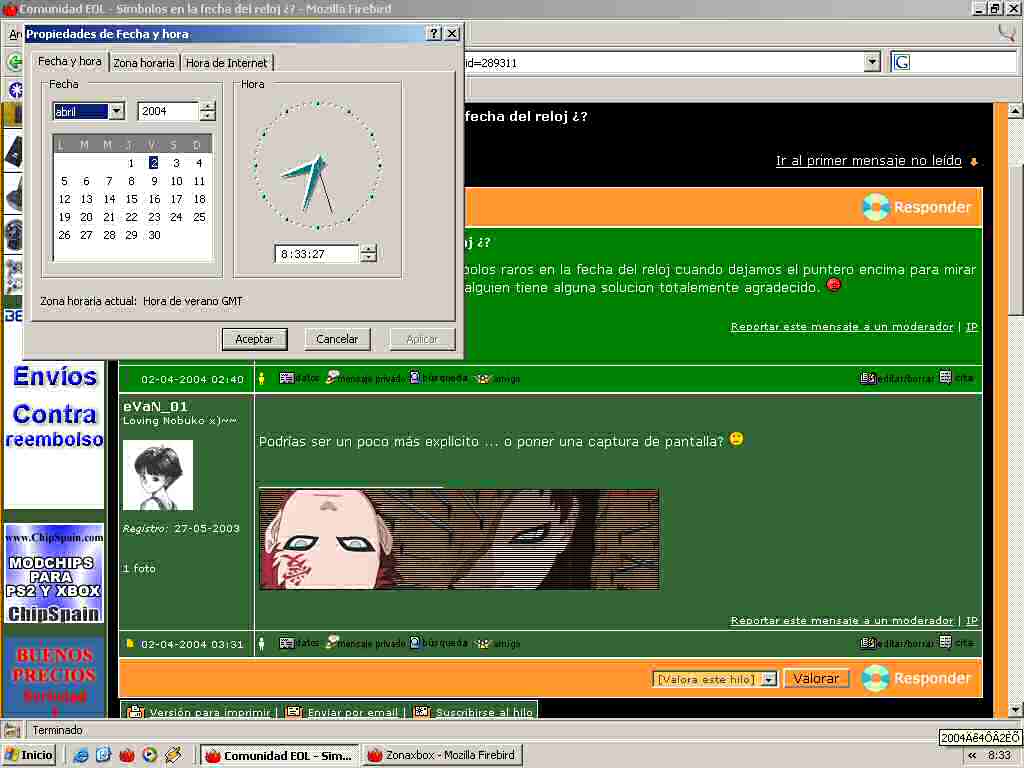This screenshot has width=1024, height=768.
Task: Launch Mozilla Firebird from quick launch
Action: (x=127, y=755)
